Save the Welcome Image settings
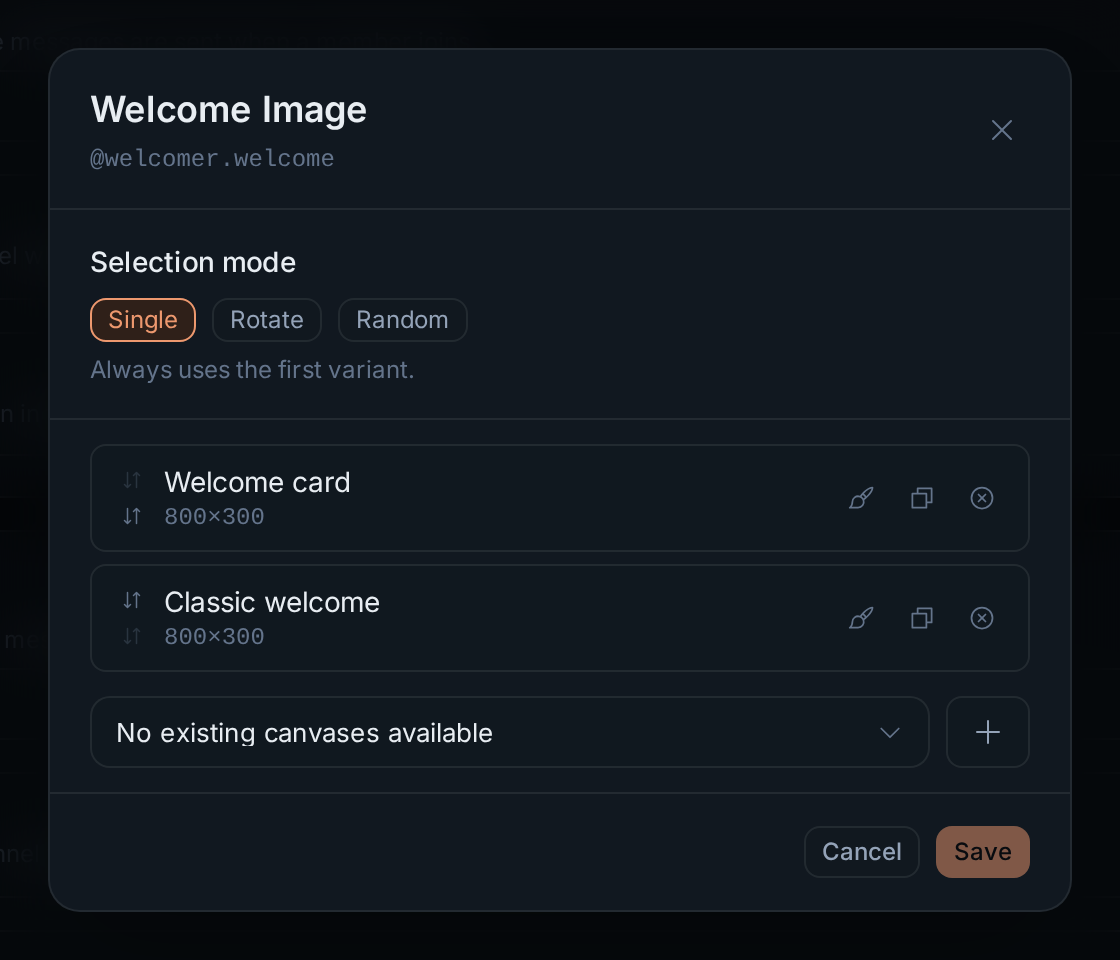Image resolution: width=1120 pixels, height=960 pixels. point(982,851)
